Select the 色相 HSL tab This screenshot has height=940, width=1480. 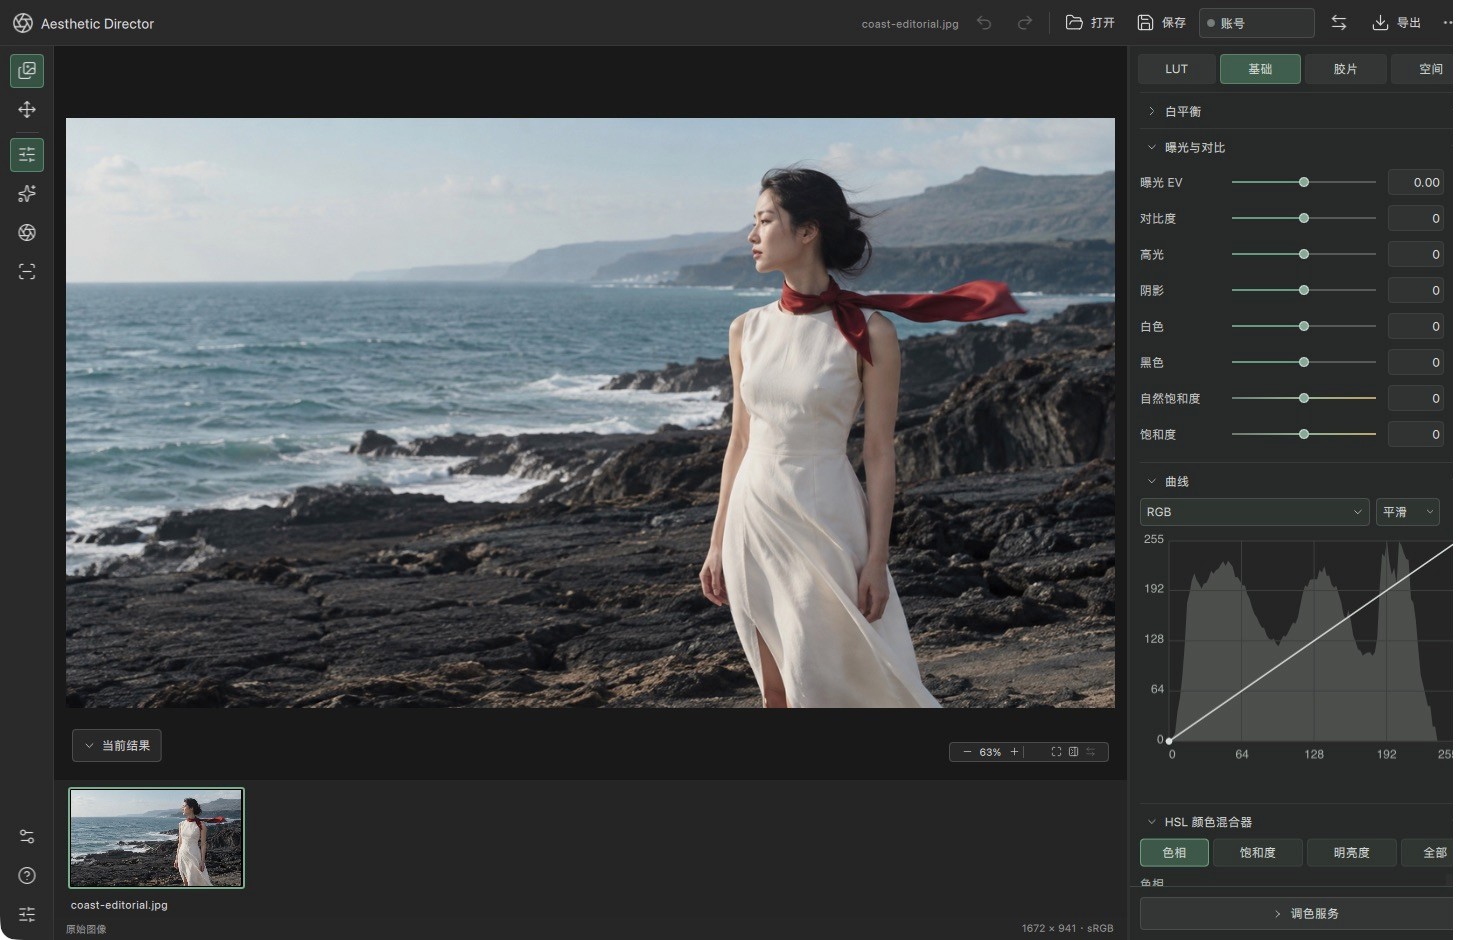[1174, 853]
